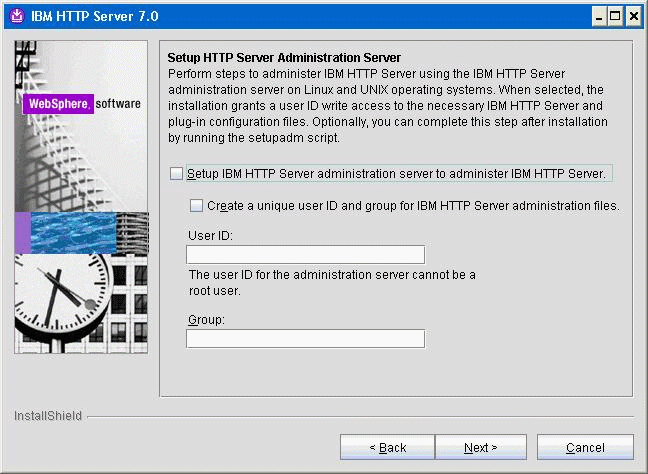Click the IBM HTTP Server installer title icon
This screenshot has width=648, height=474.
(x=17, y=16)
